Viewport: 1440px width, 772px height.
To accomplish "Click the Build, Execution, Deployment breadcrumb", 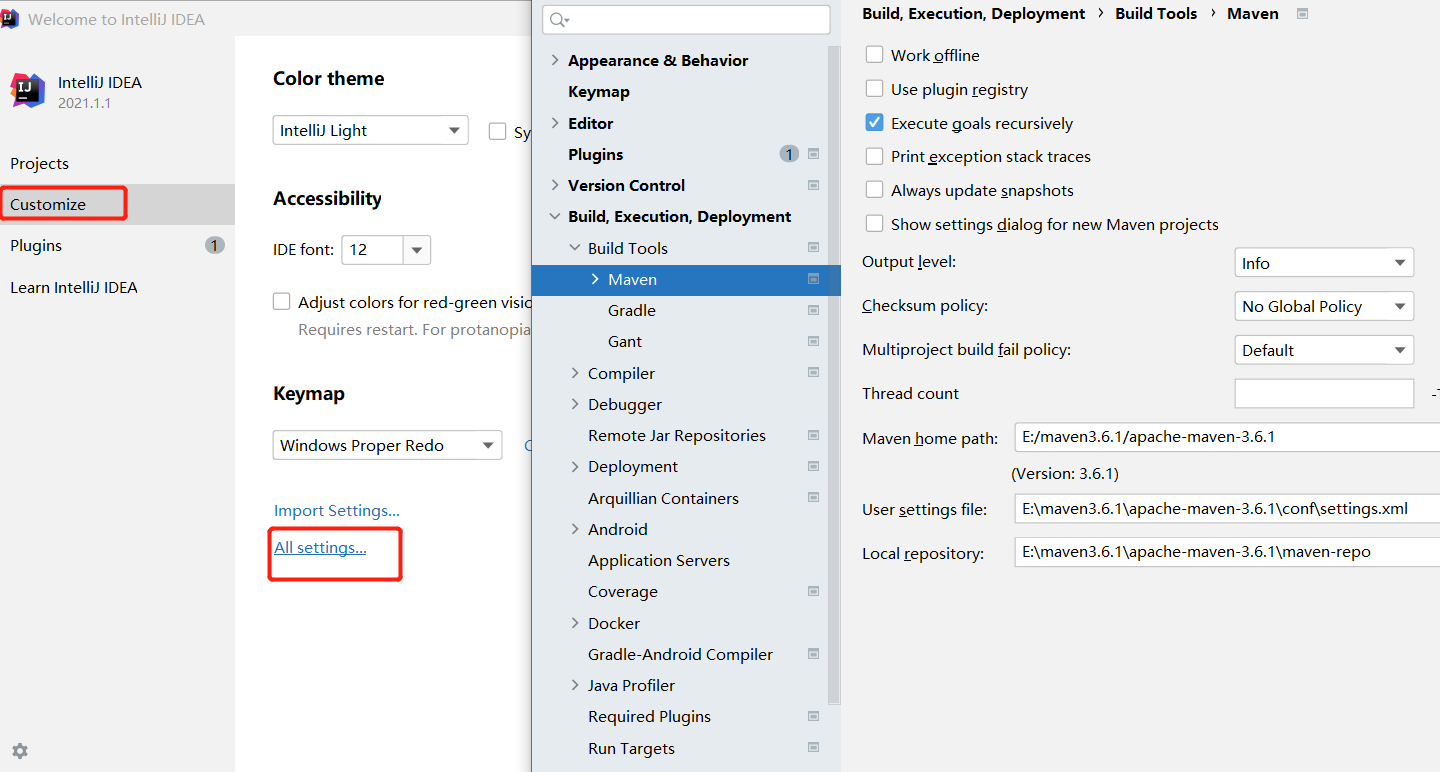I will coord(973,13).
